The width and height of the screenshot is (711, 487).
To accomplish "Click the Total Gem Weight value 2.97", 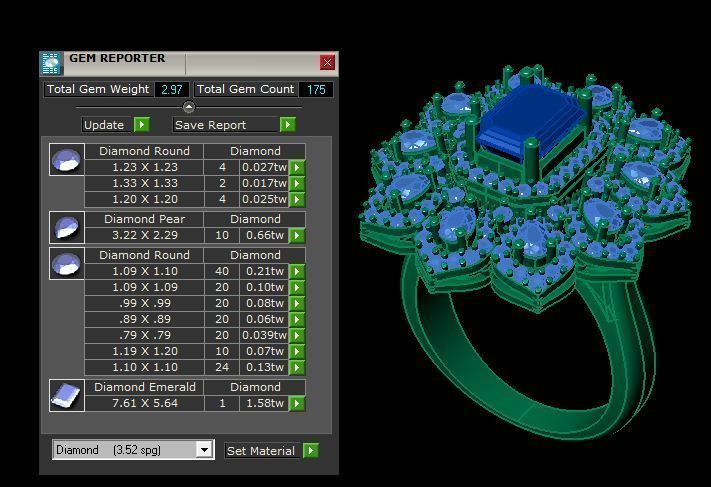I will 172,89.
